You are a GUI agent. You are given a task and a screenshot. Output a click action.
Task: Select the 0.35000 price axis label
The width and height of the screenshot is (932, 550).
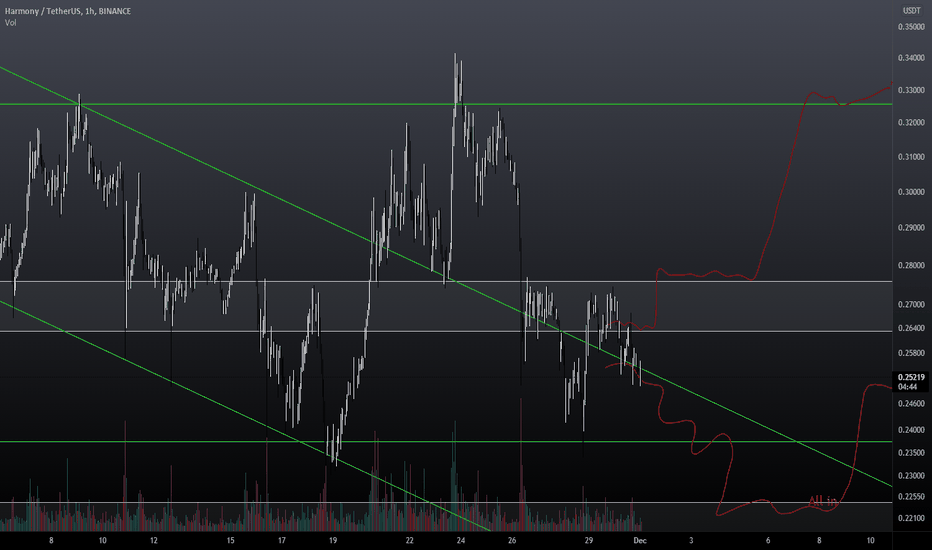click(x=911, y=27)
